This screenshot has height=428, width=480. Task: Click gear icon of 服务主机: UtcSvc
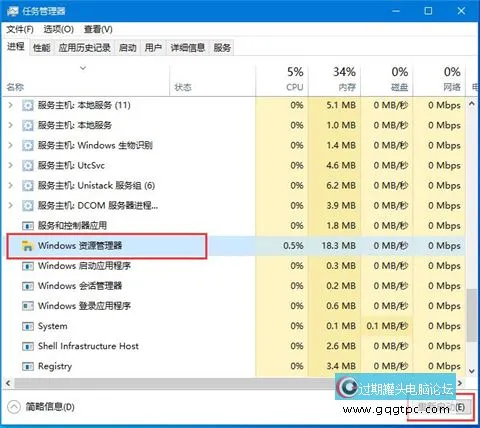[28, 165]
